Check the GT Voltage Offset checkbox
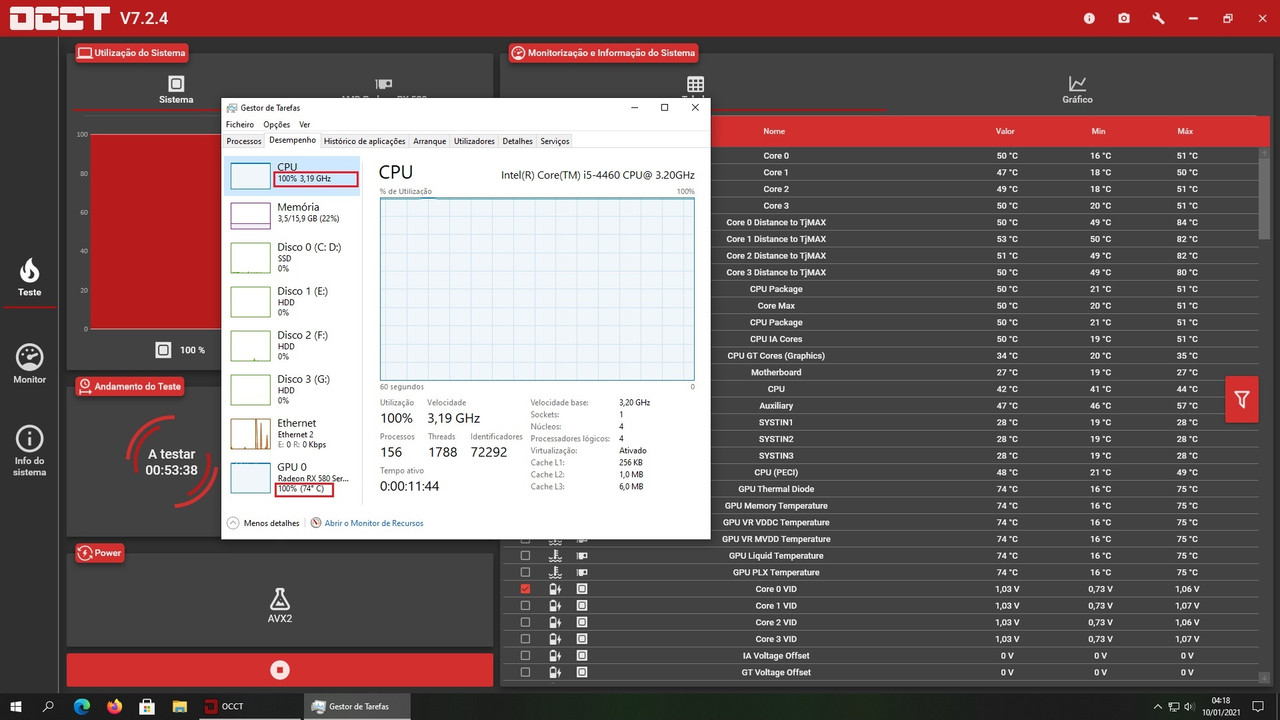 525,672
